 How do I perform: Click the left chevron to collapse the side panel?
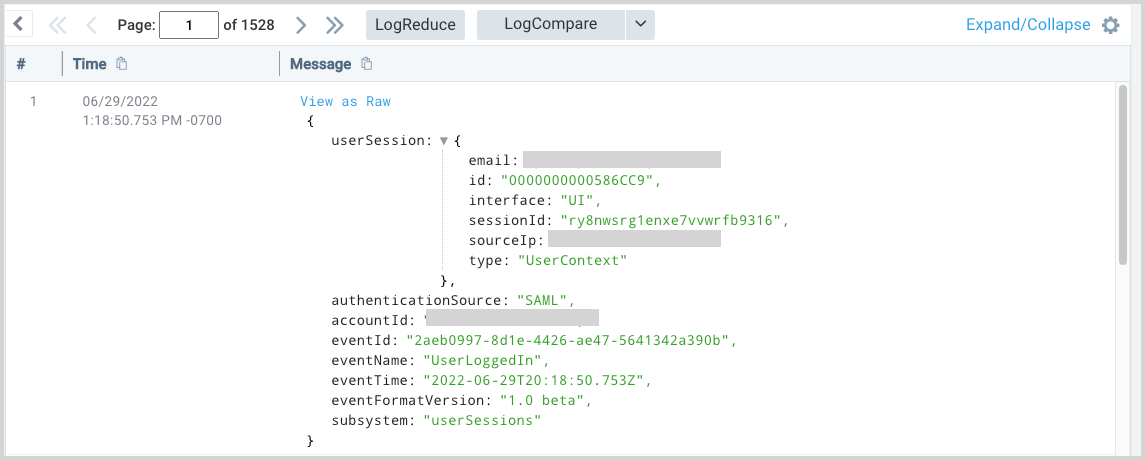click(x=19, y=25)
